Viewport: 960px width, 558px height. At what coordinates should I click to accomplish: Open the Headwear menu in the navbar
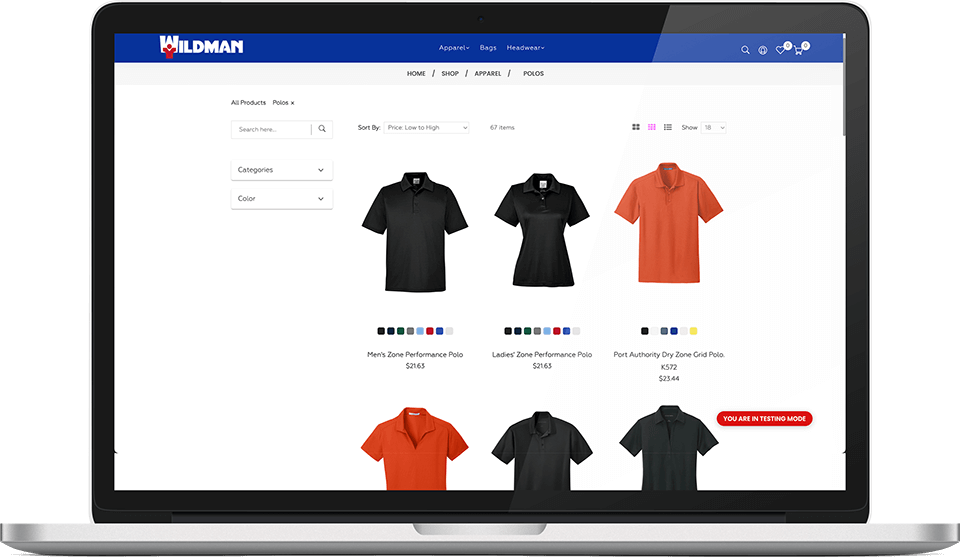(x=525, y=48)
